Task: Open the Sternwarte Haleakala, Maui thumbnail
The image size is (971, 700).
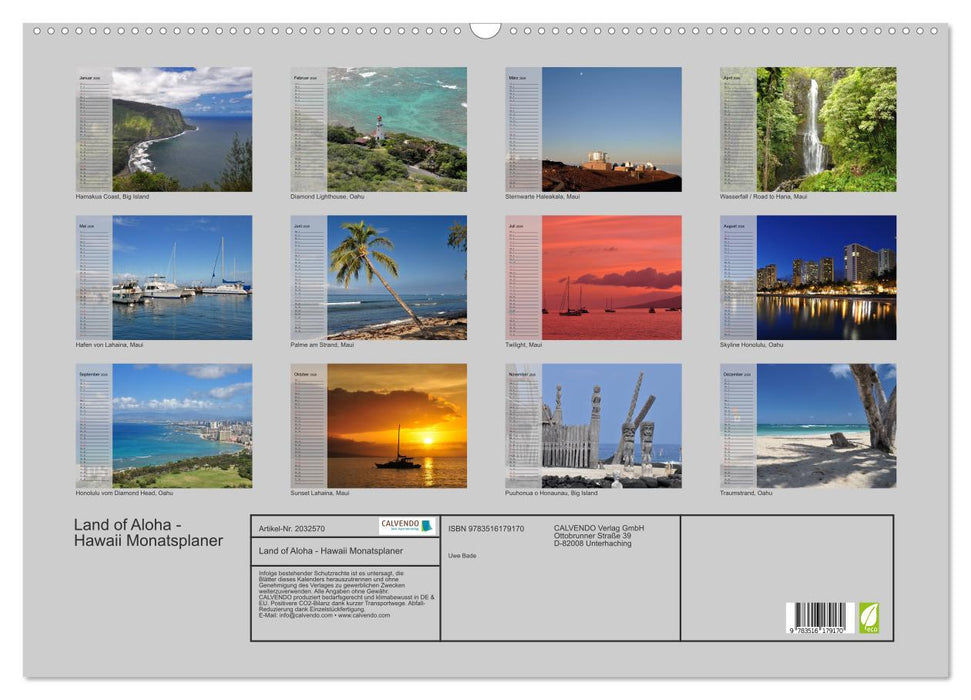Action: (611, 129)
